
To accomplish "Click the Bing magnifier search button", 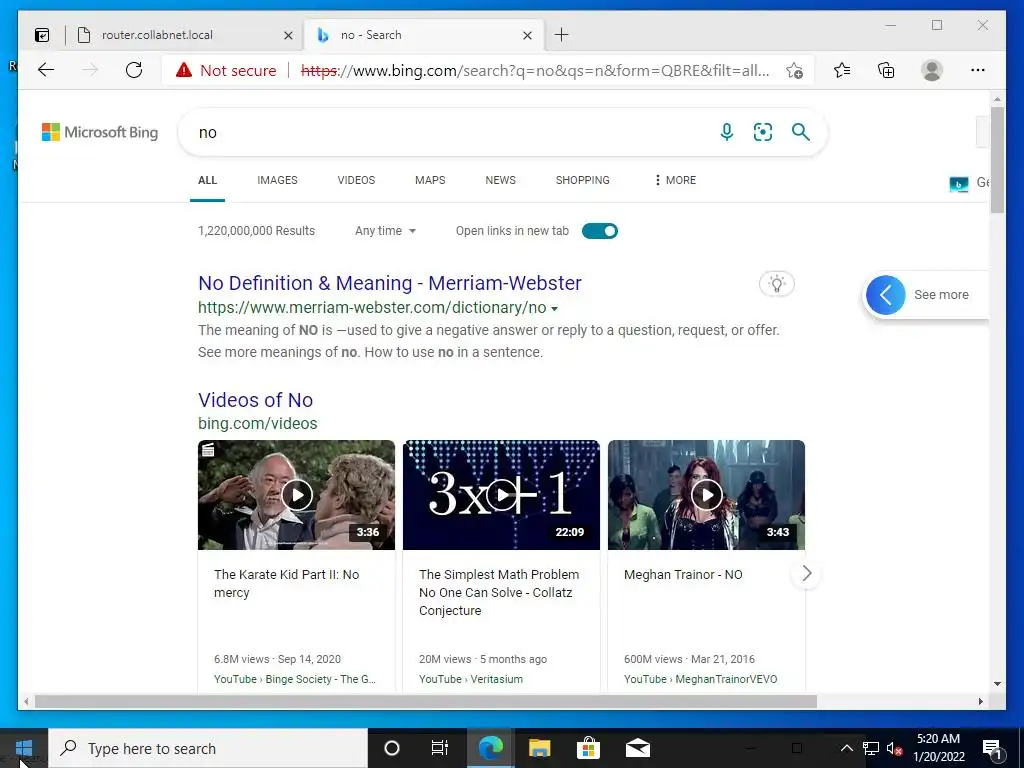I will pos(801,132).
